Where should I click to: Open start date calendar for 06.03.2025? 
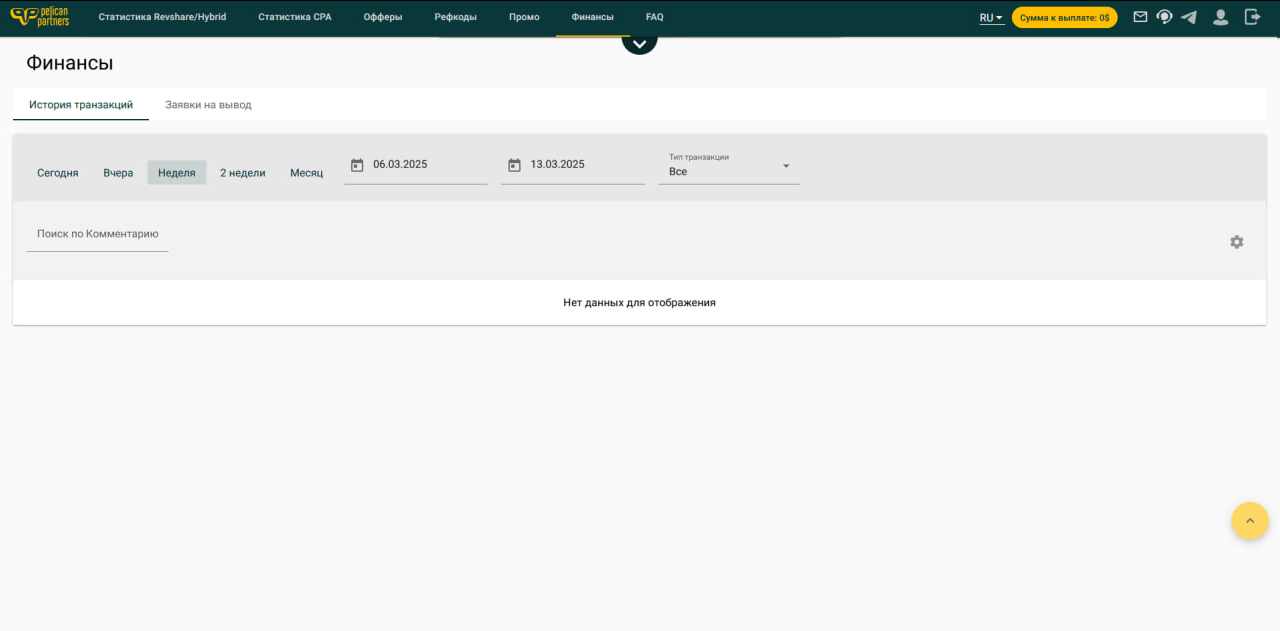click(x=357, y=165)
